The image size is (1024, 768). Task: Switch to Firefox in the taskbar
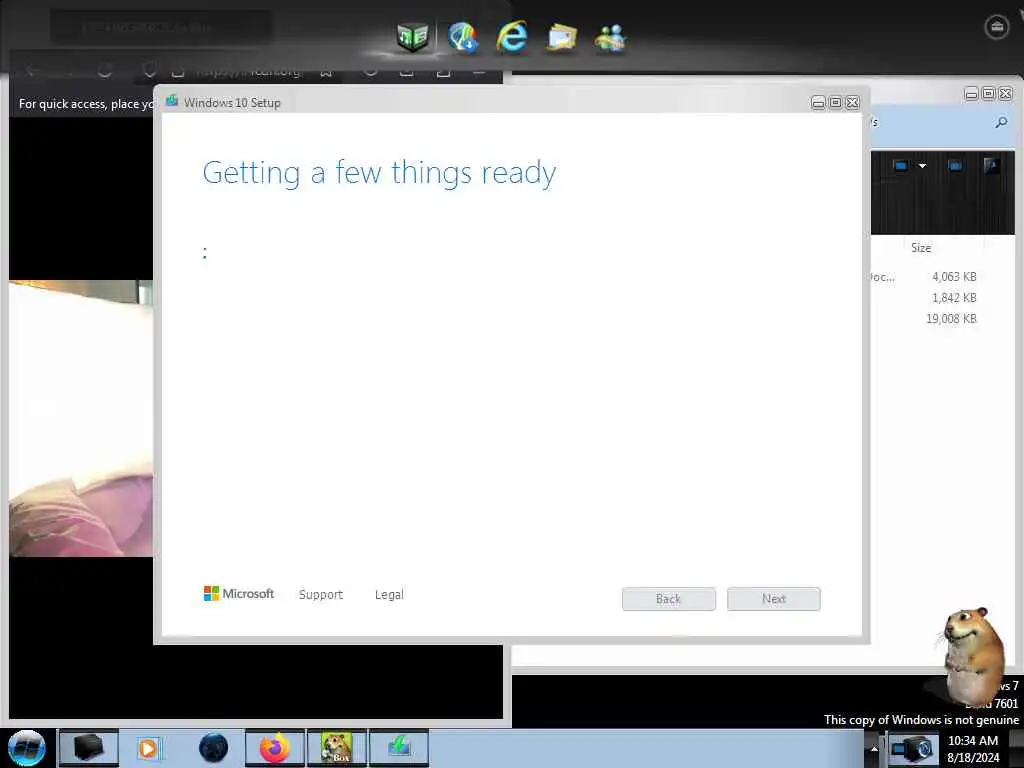[275, 748]
